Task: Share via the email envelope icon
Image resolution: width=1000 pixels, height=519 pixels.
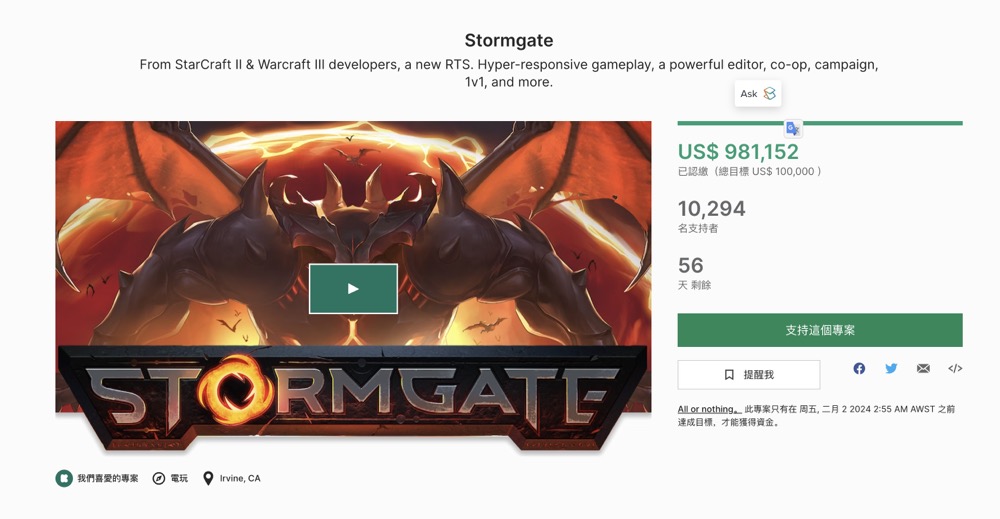Action: [x=923, y=369]
